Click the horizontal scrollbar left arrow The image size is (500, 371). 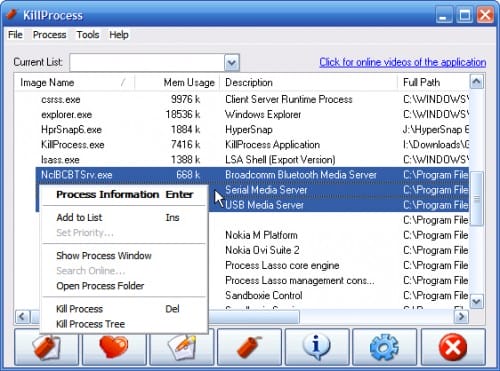point(22,316)
